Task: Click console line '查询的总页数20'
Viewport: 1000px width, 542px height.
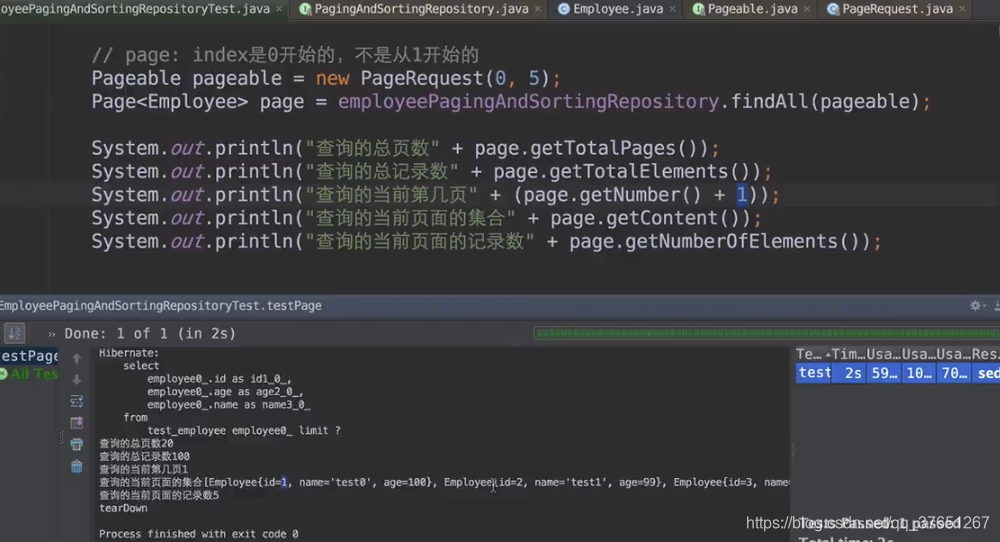Action: 136,443
